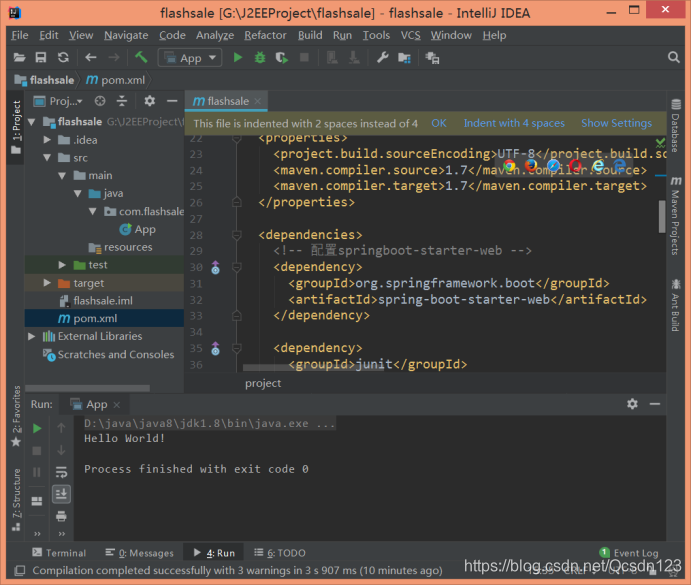Click the Synchronize refresh icon
The image size is (692, 585).
point(64,57)
